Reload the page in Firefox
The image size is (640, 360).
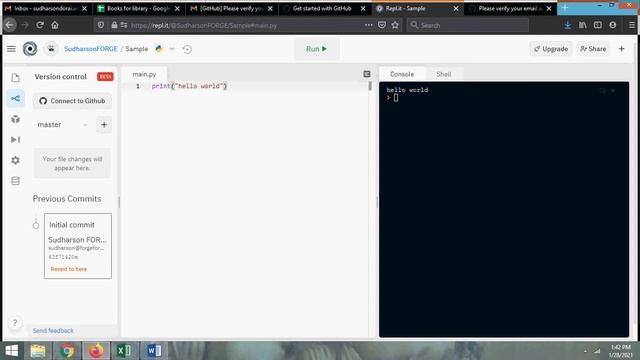click(40, 25)
